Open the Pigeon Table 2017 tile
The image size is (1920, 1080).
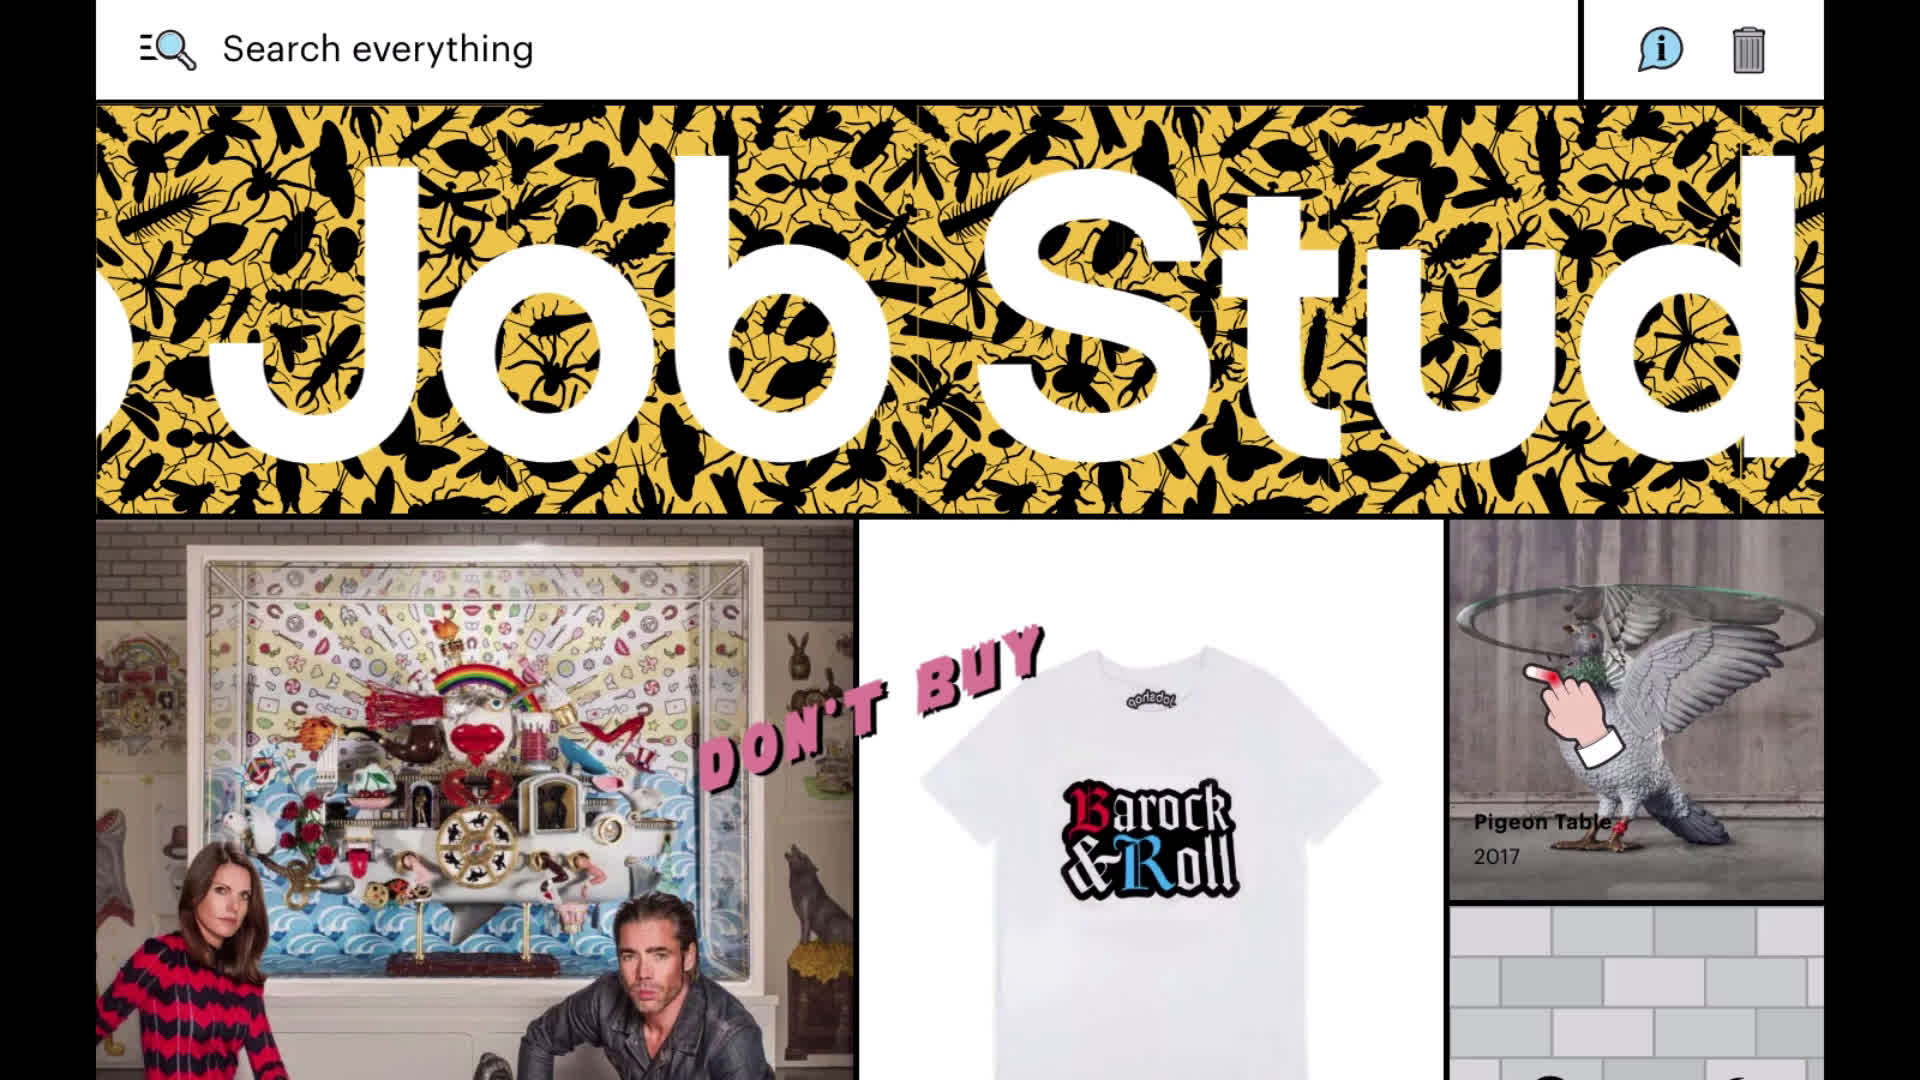pos(1636,710)
